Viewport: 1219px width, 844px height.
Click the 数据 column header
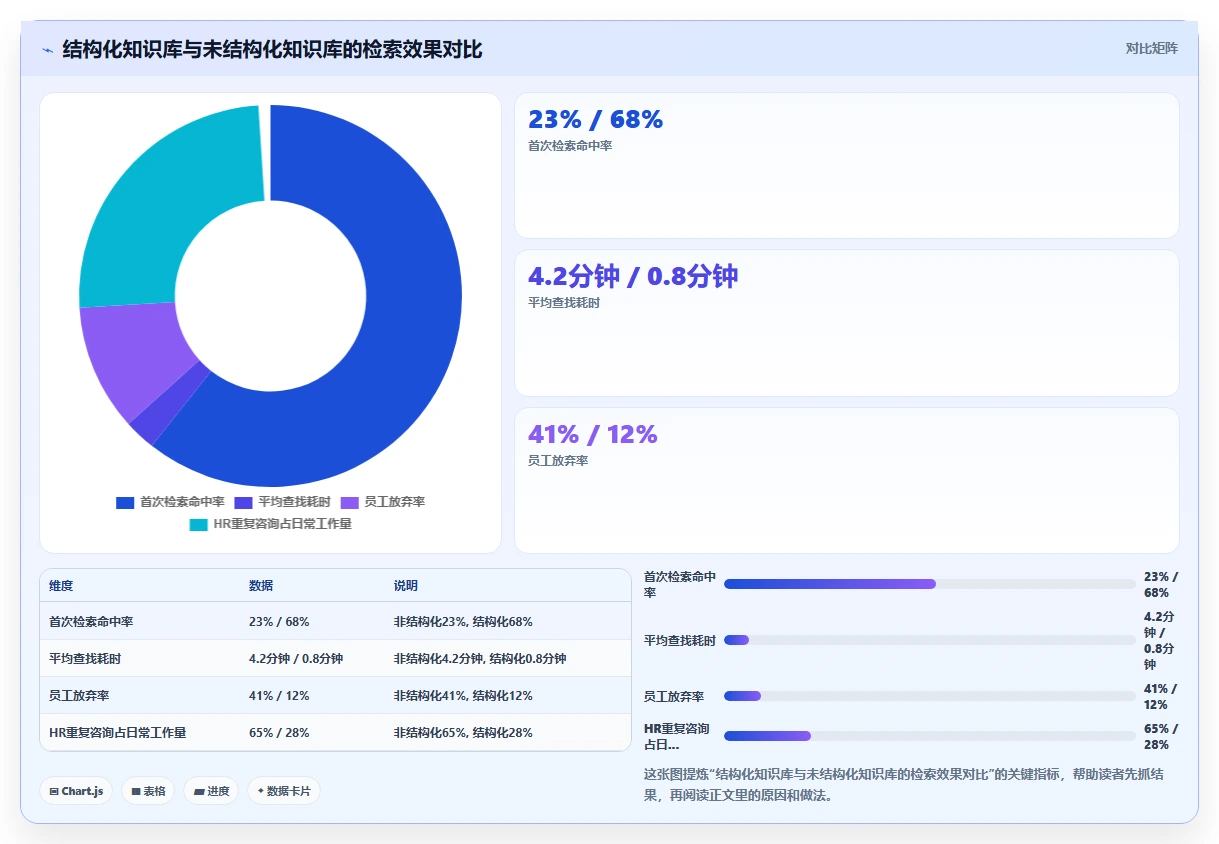(x=261, y=586)
